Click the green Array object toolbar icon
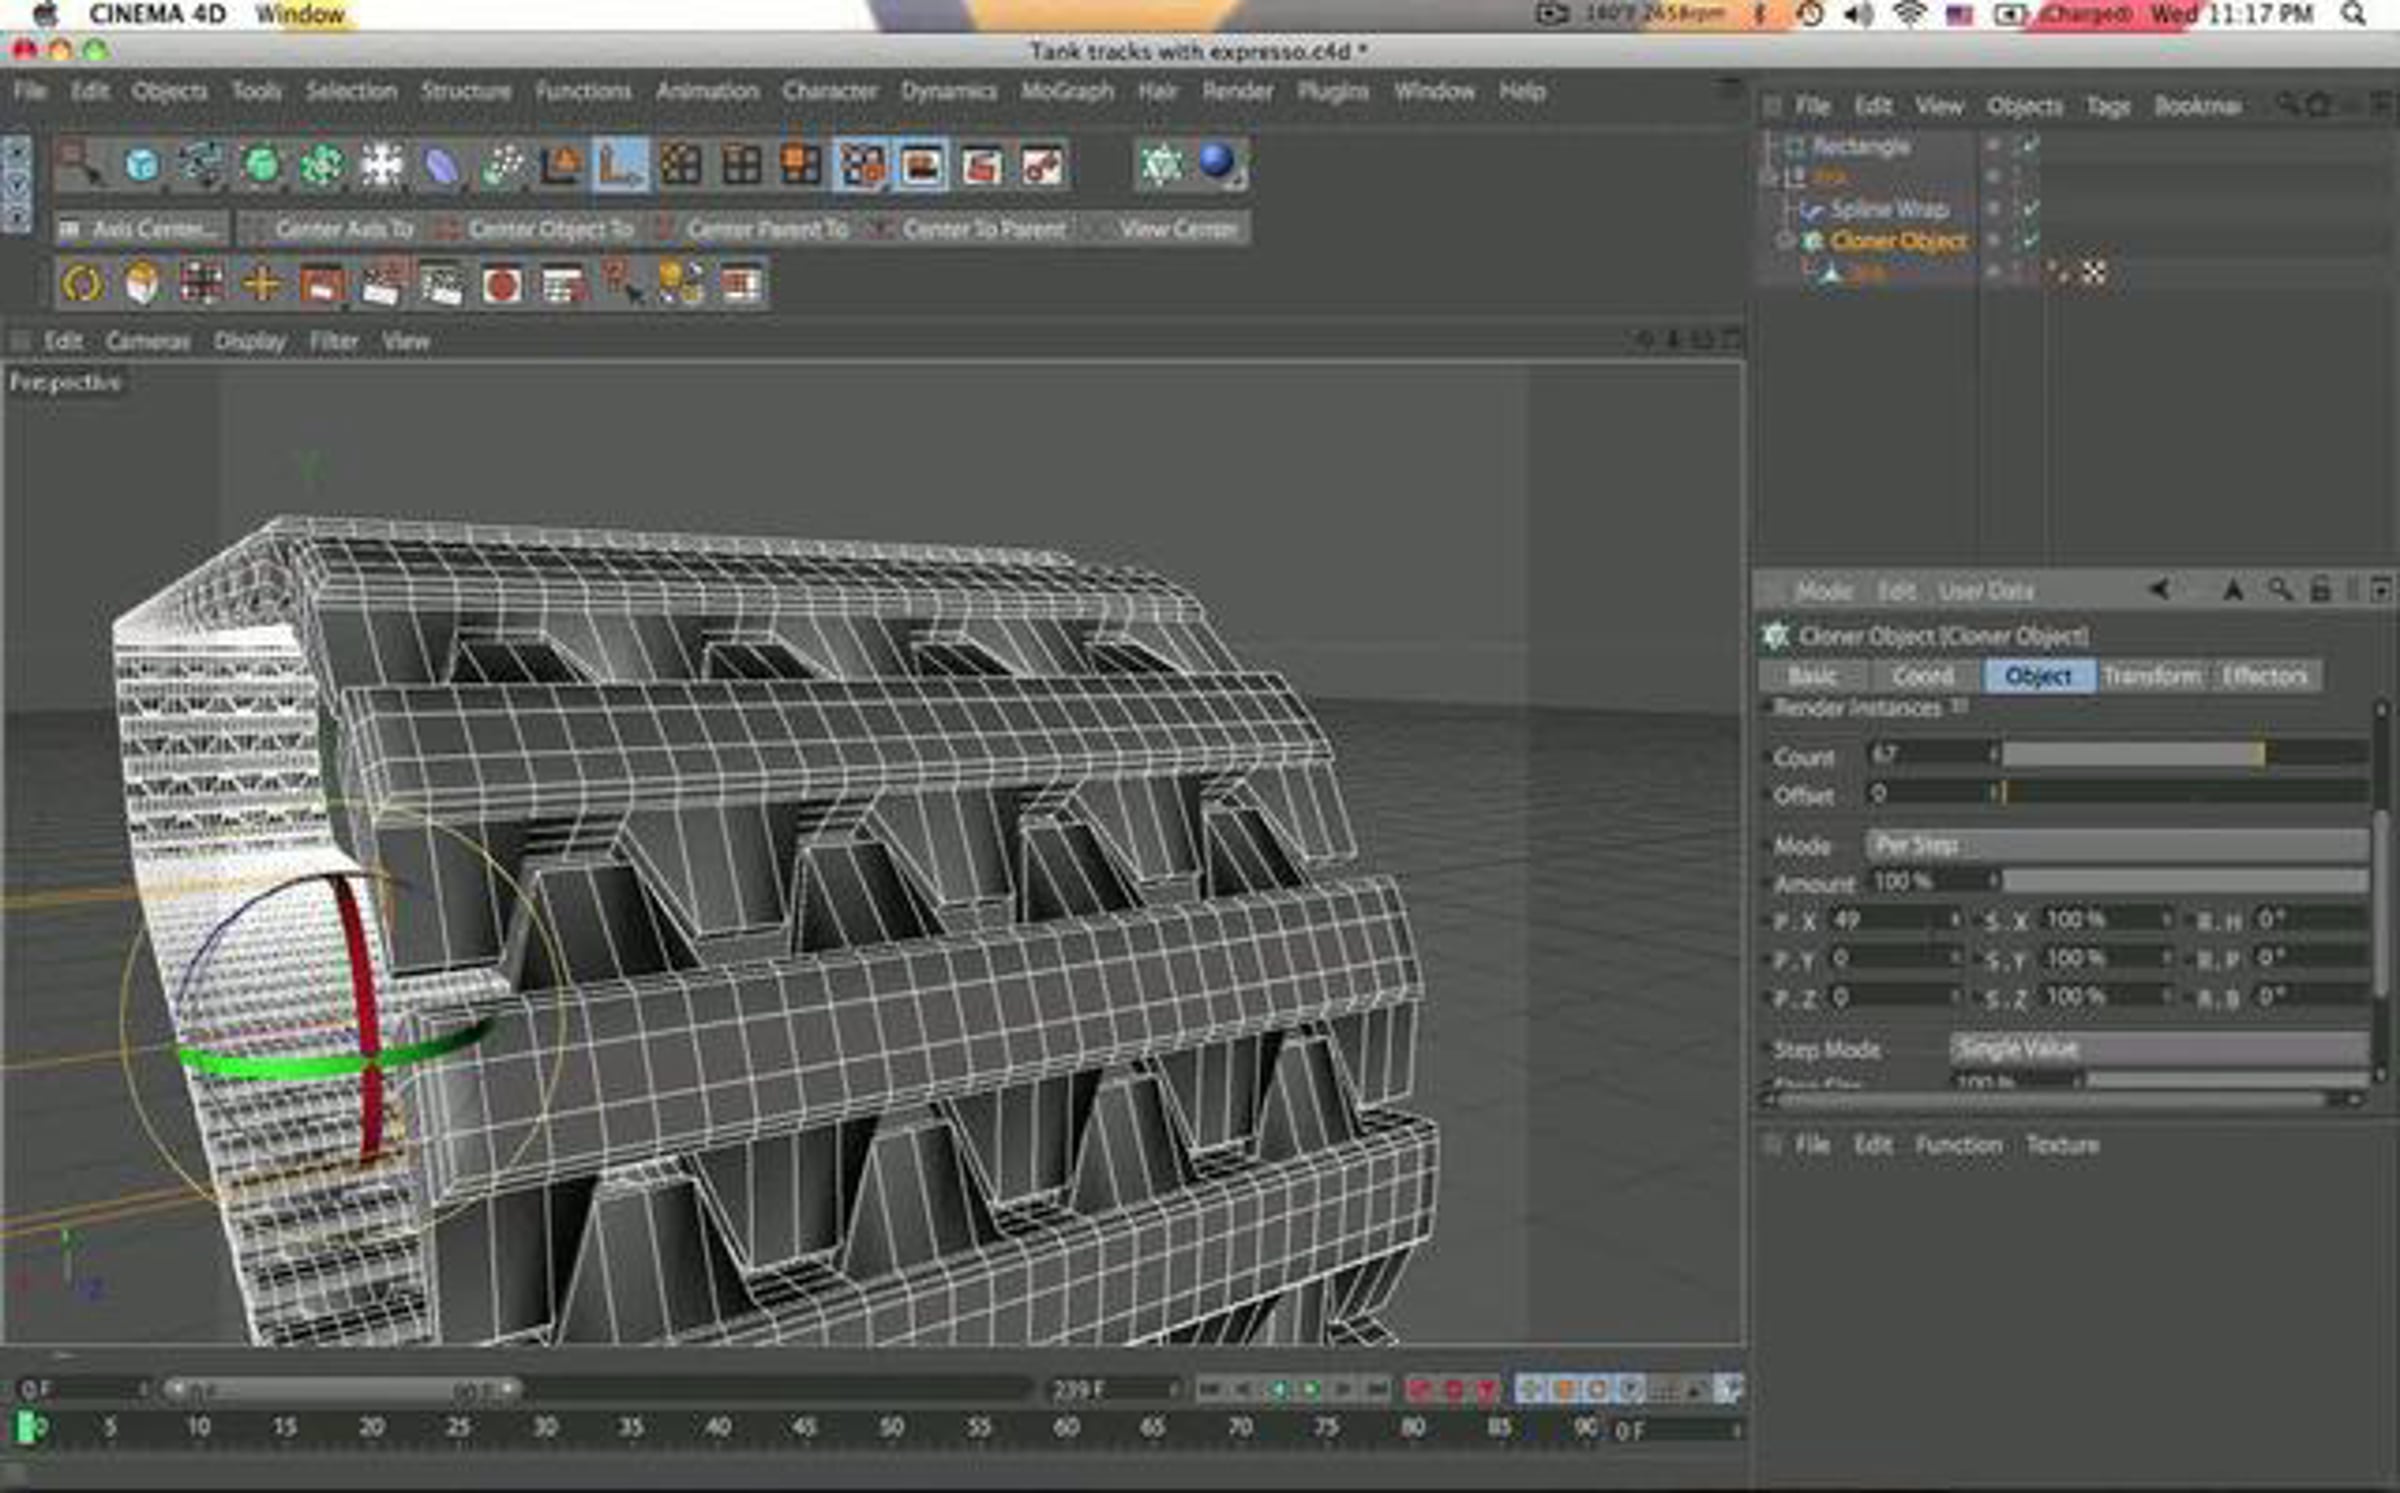 [320, 164]
